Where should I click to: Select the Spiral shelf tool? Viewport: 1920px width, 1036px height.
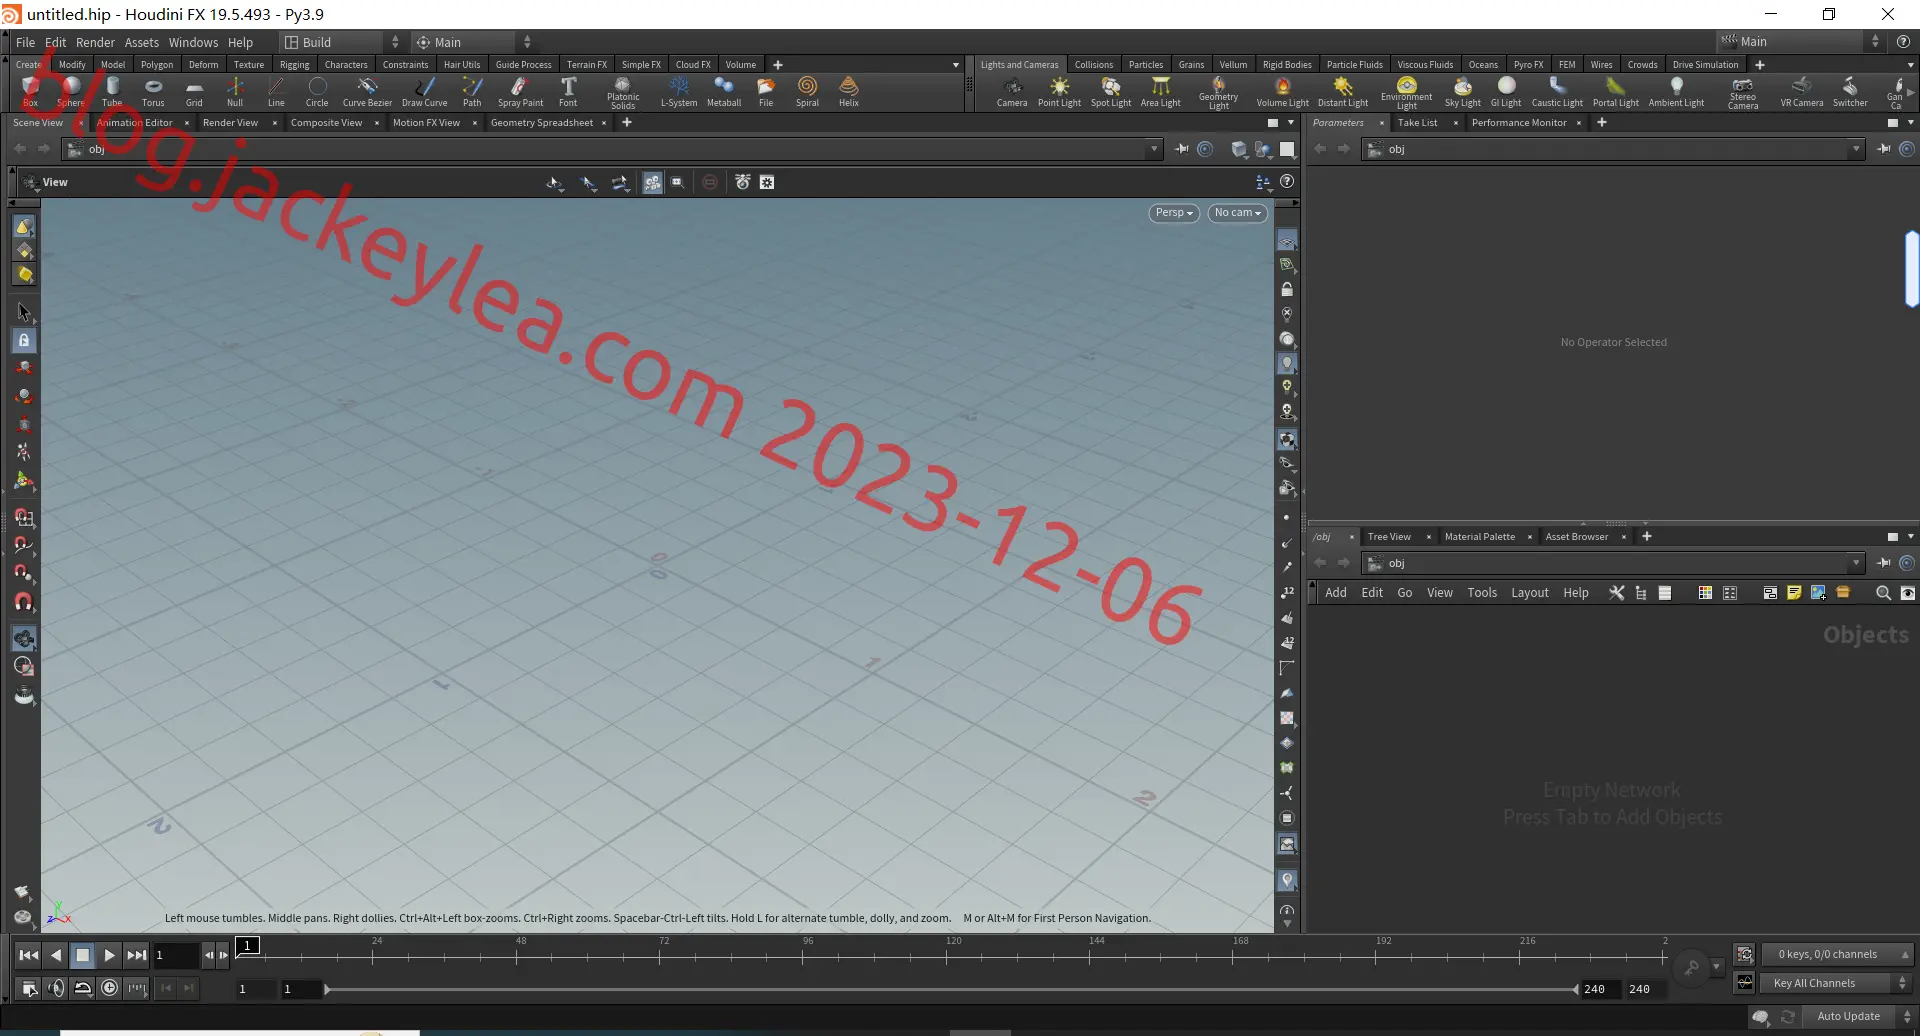click(x=807, y=91)
